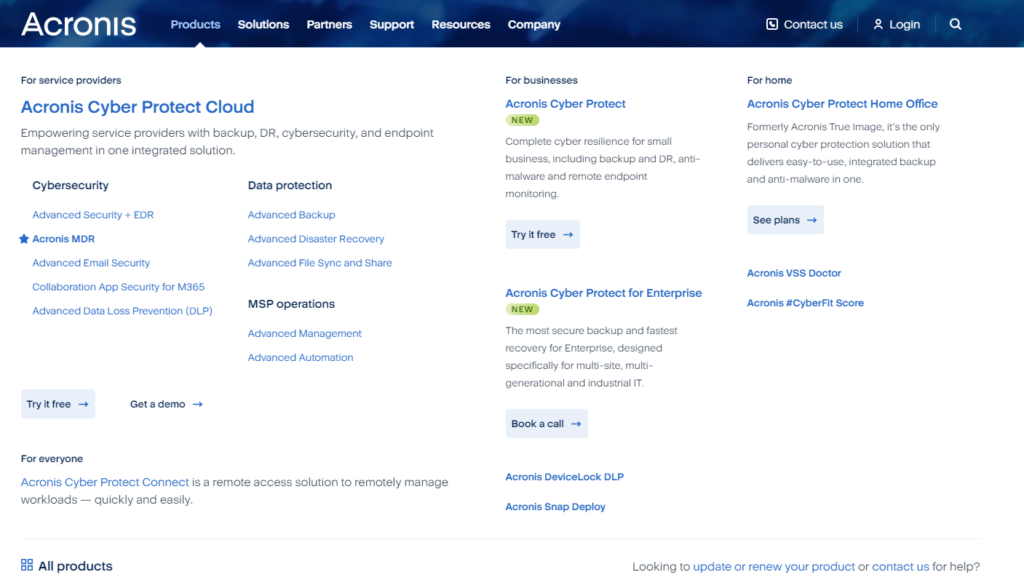Click the All products grid icon
The width and height of the screenshot is (1024, 588).
27,565
